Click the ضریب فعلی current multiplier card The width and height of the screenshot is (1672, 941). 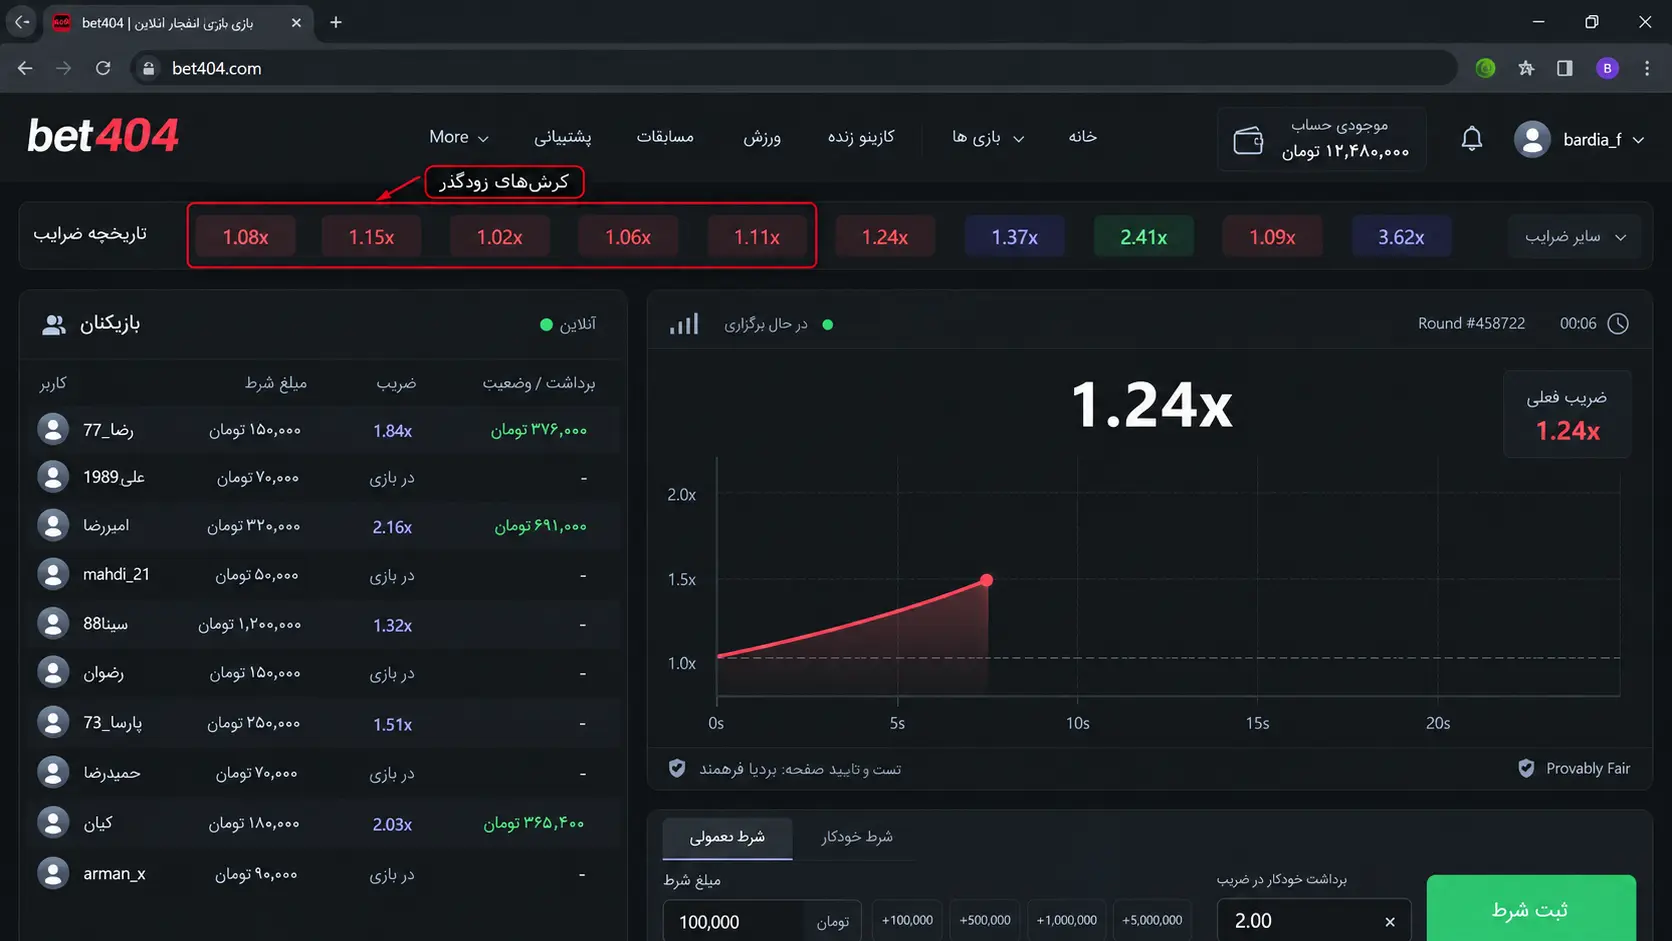coord(1567,414)
